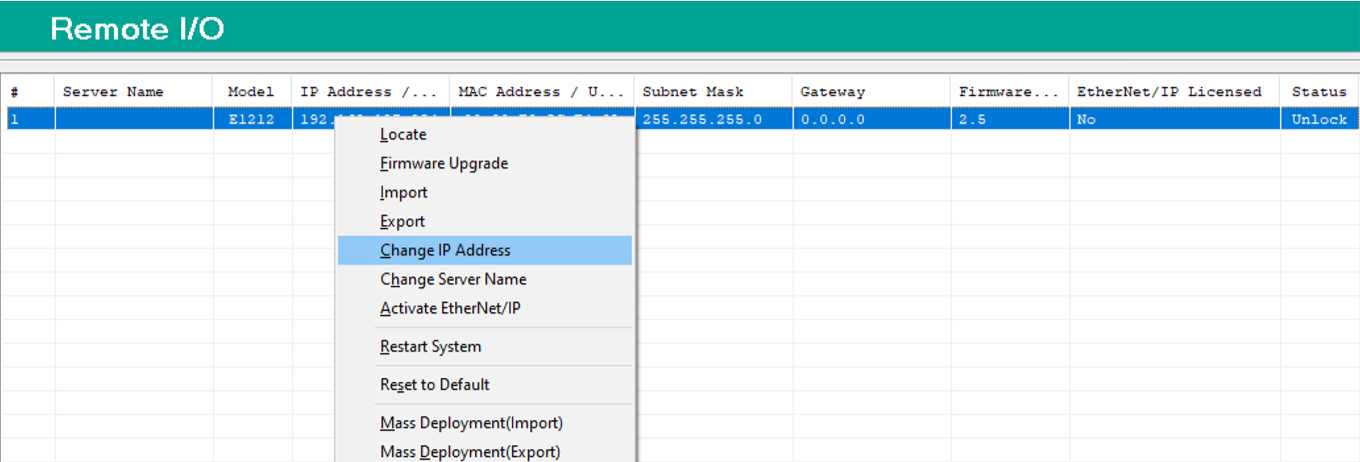Image resolution: width=1360 pixels, height=462 pixels.
Task: Sort by the Status column header
Action: [x=1319, y=91]
